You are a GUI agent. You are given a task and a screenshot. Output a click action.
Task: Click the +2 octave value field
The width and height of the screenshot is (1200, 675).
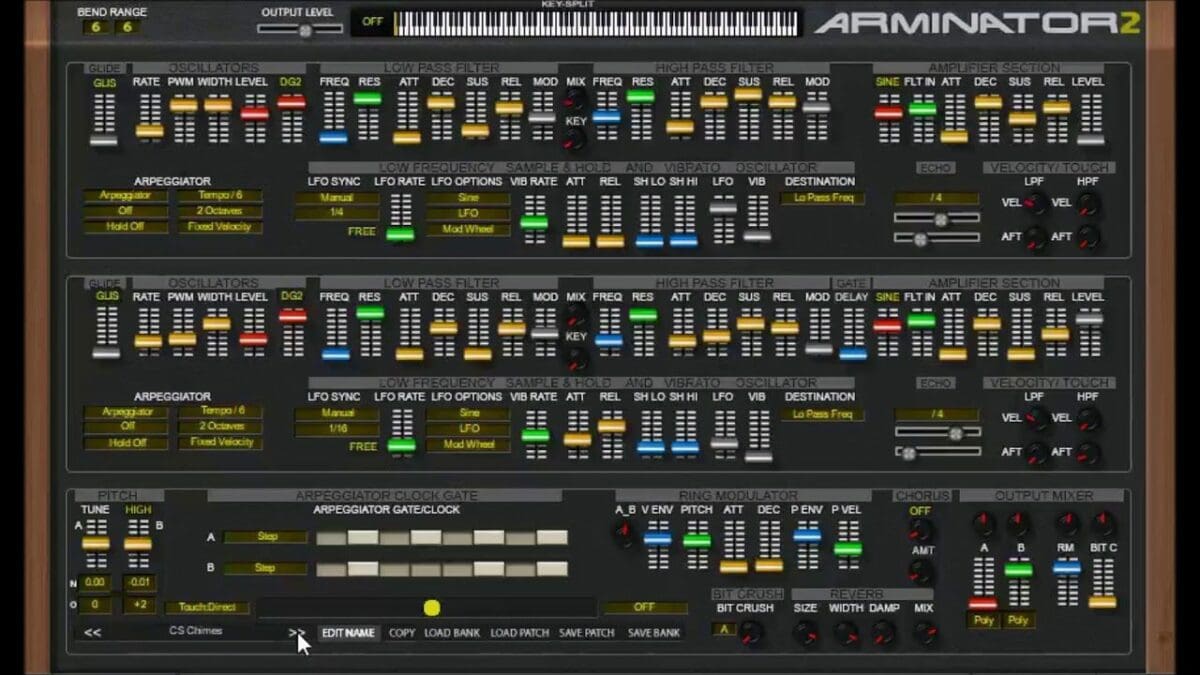click(138, 606)
